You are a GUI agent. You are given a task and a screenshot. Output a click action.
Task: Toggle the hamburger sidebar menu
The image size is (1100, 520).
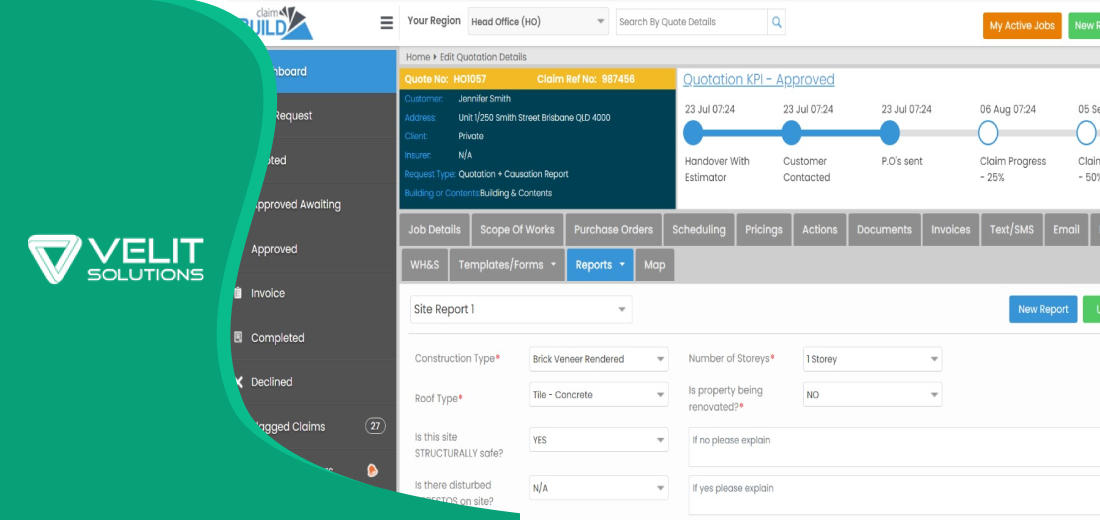point(387,23)
